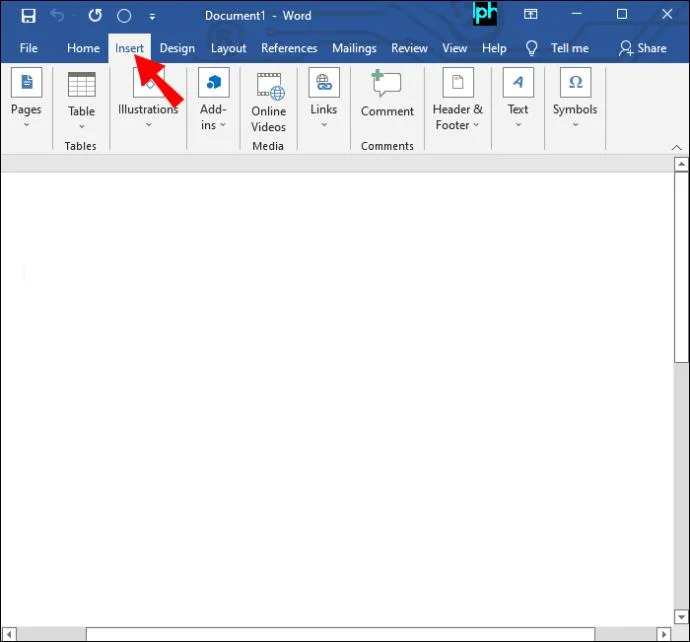Switch to the Design tab
Screen dimensions: 690x642
(177, 48)
